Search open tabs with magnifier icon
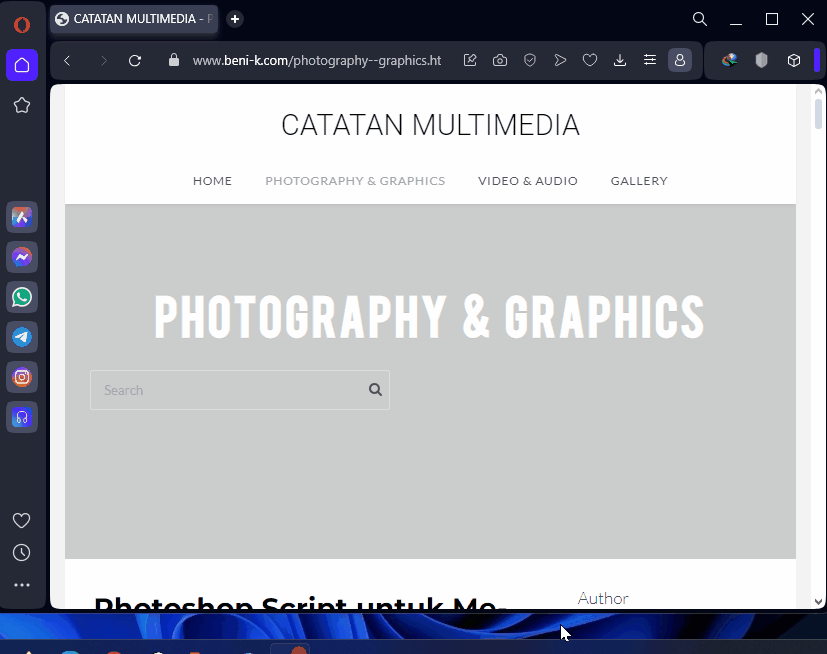 pos(700,19)
